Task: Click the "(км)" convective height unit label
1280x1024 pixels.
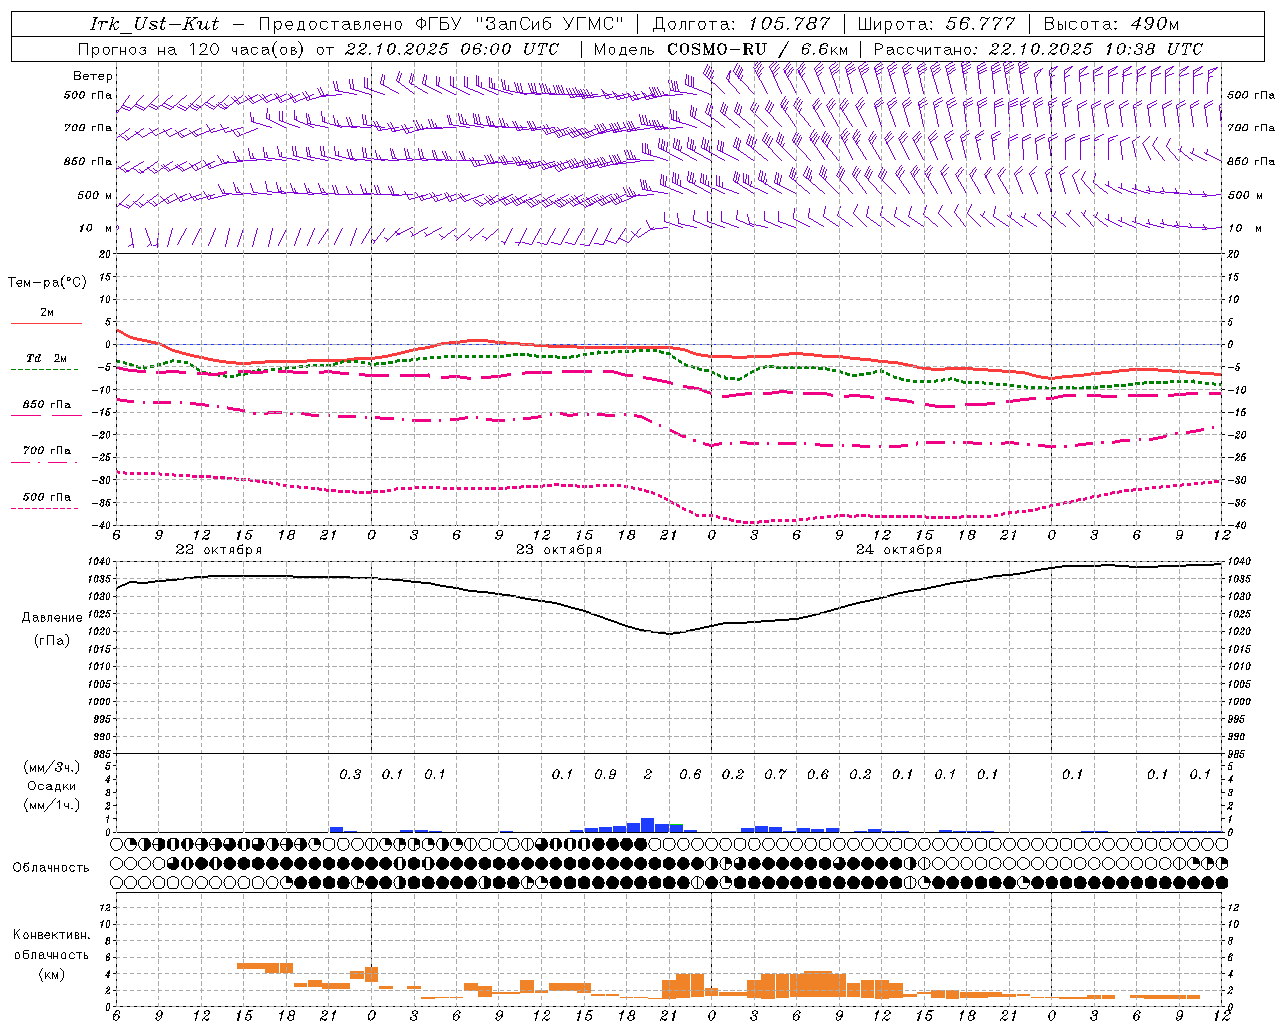Action: [52, 974]
